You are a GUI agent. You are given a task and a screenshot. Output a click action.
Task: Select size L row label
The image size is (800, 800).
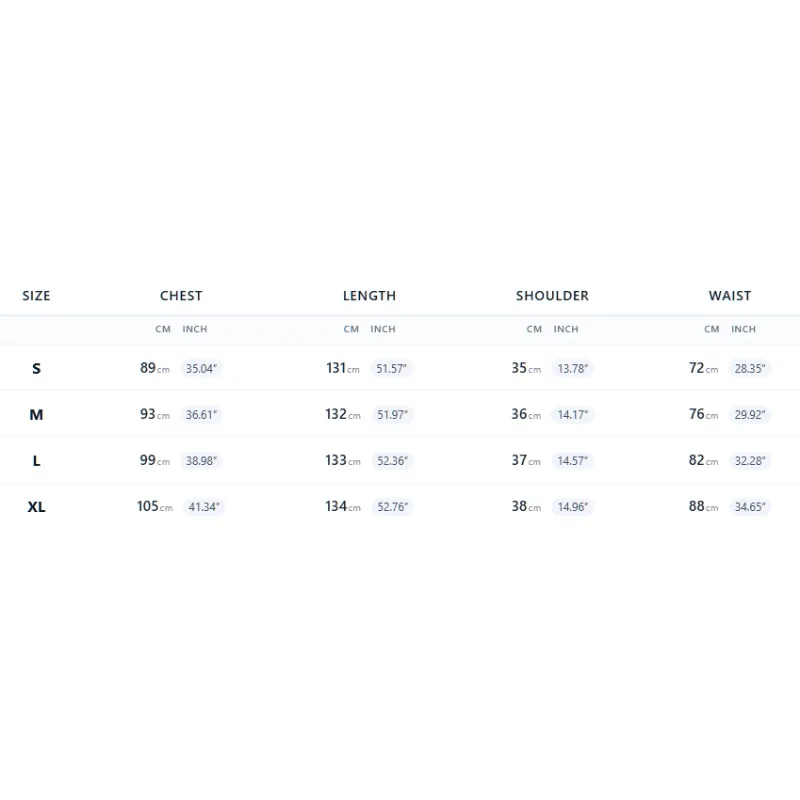tap(36, 461)
